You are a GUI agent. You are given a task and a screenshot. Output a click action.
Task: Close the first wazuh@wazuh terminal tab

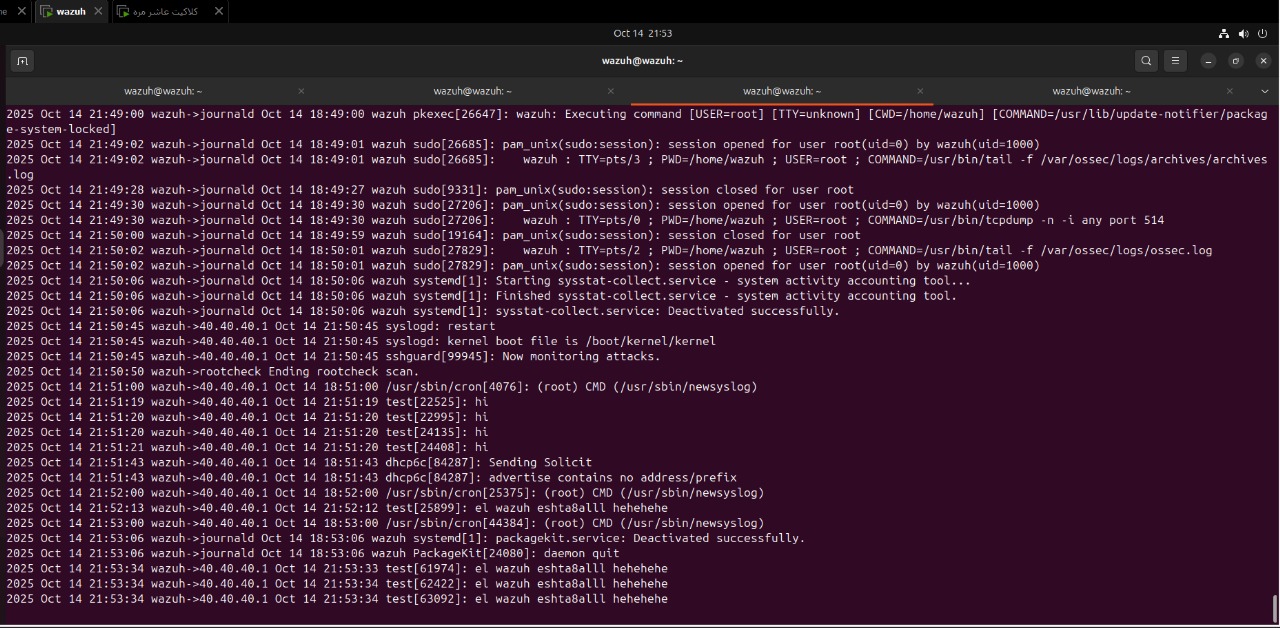coord(301,91)
